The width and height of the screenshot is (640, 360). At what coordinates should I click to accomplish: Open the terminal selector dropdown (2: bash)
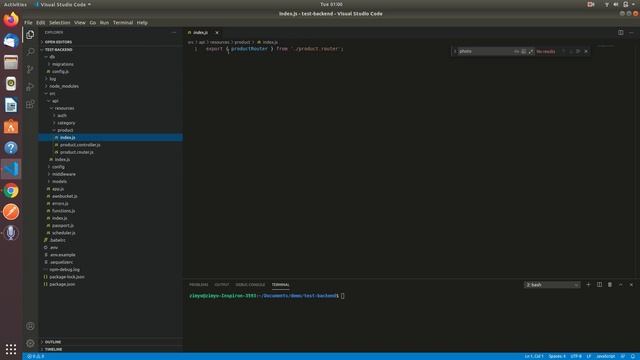pyautogui.click(x=552, y=285)
